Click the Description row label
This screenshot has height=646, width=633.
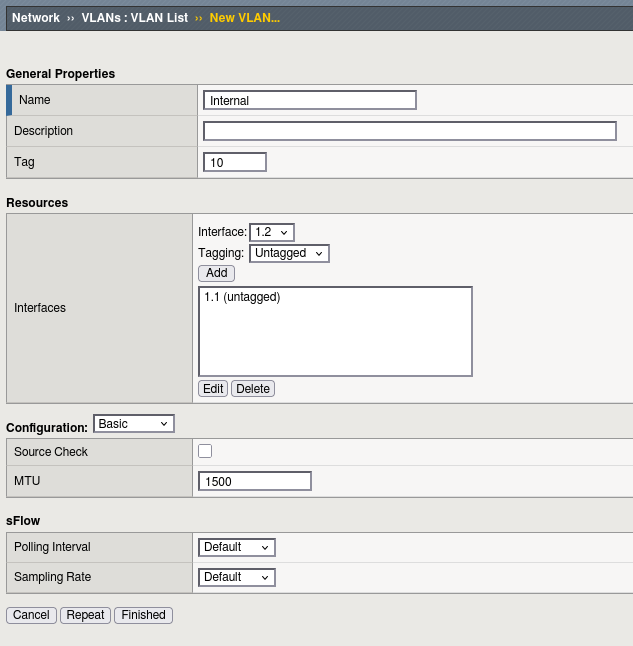(43, 131)
